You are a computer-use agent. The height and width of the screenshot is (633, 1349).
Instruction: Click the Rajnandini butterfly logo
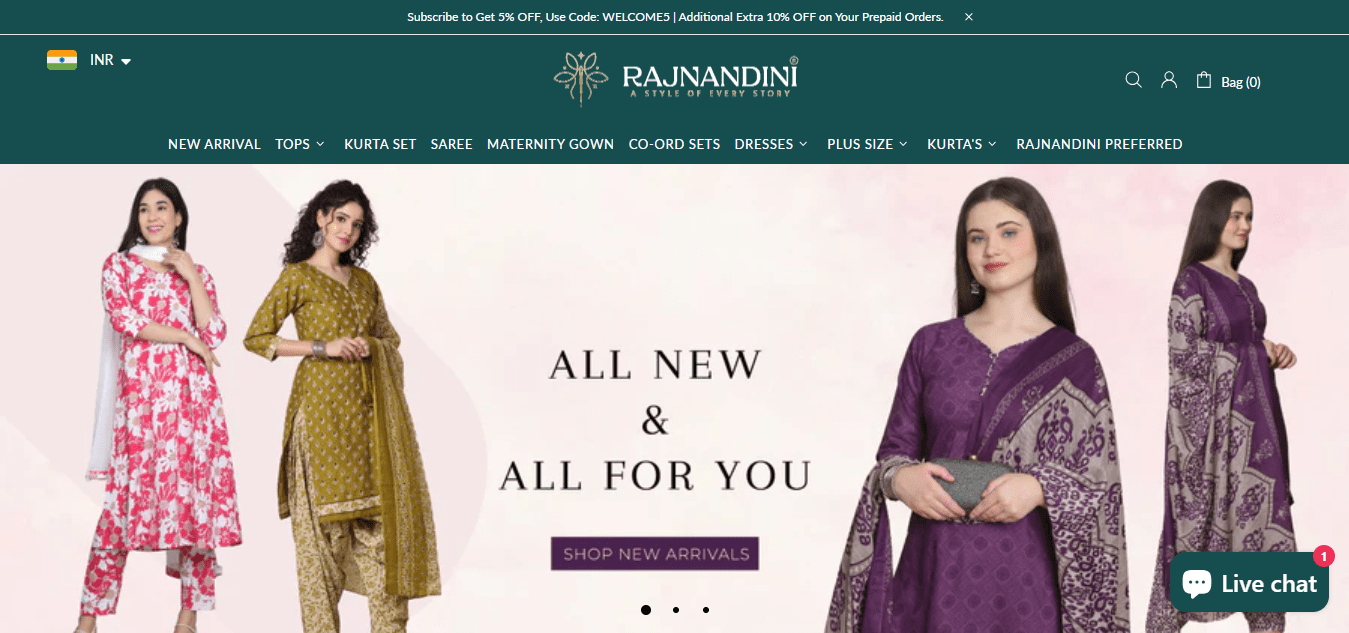(x=676, y=79)
